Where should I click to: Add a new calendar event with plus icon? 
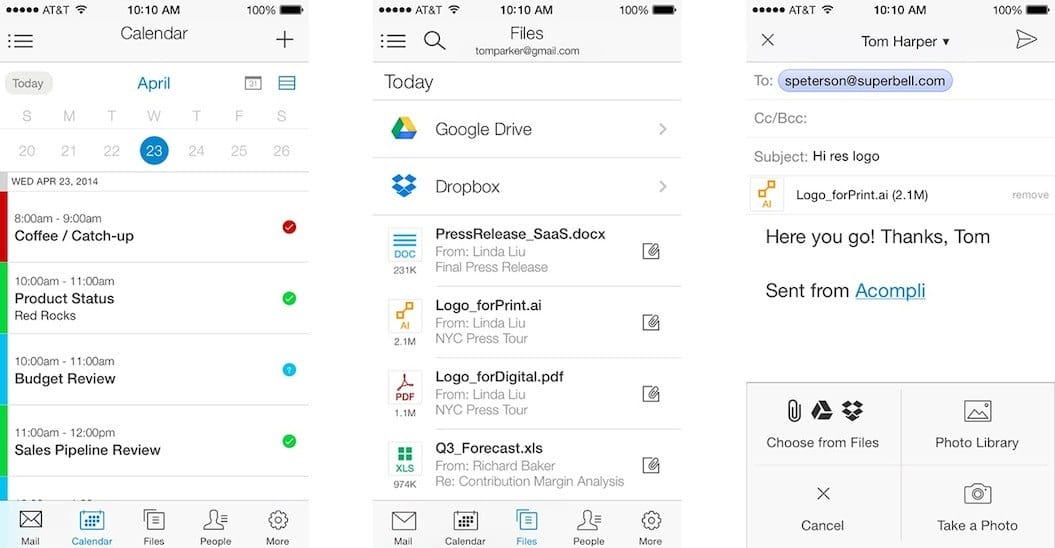(x=285, y=40)
